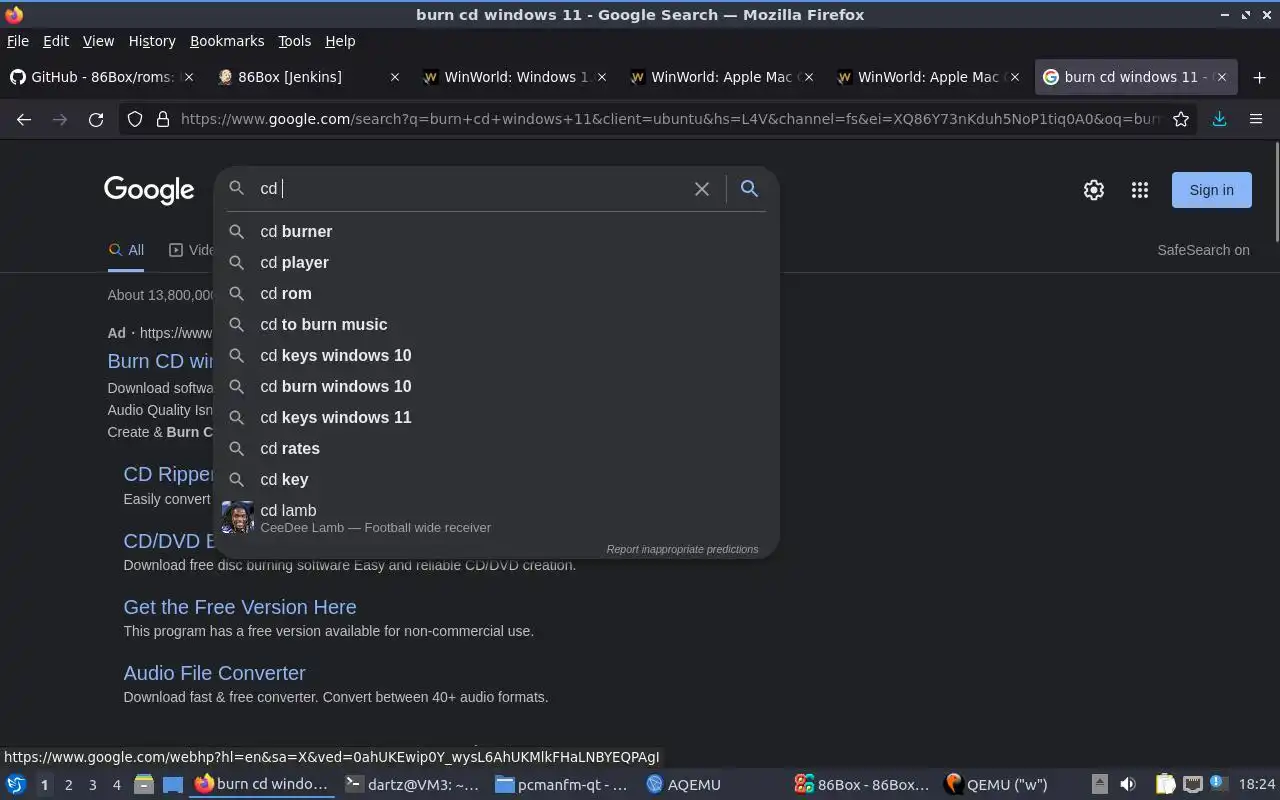Screen dimensions: 1280x800
Task: Open the Edit menu
Action: pyautogui.click(x=55, y=41)
